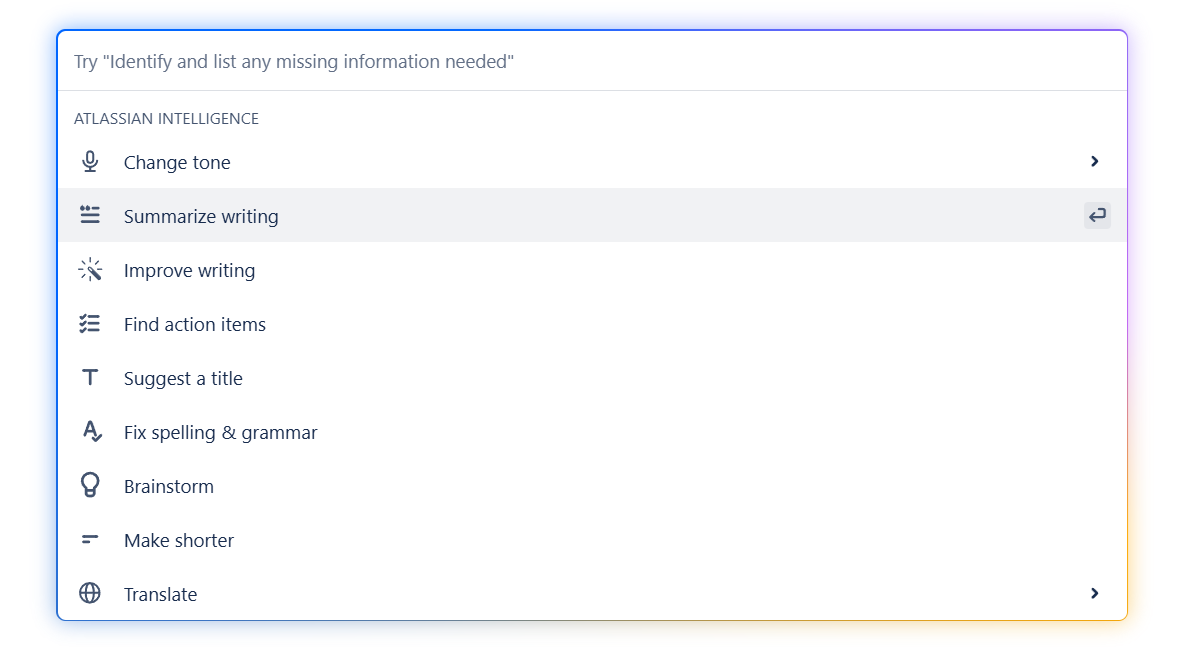Click the Make shorter lines icon
The width and height of the screenshot is (1181, 648).
click(90, 539)
